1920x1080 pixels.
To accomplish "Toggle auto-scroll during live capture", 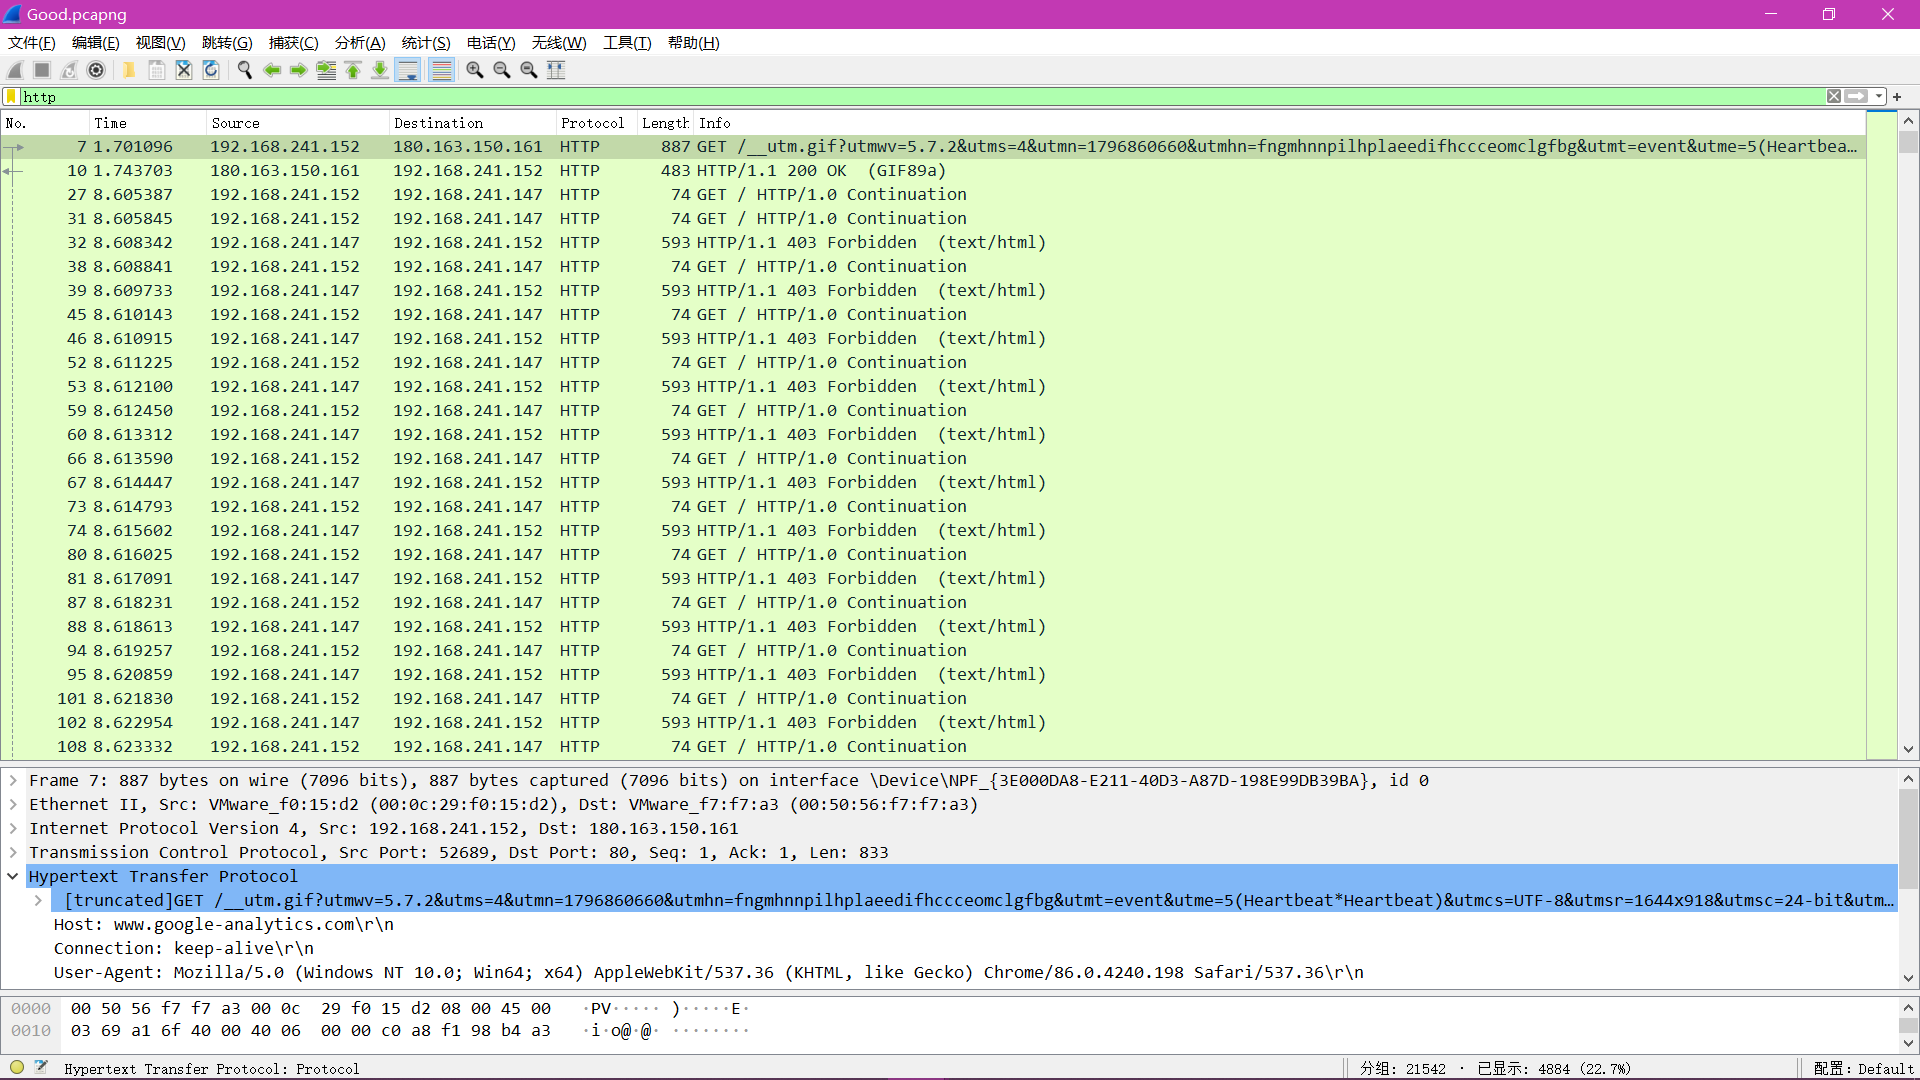I will tap(408, 70).
